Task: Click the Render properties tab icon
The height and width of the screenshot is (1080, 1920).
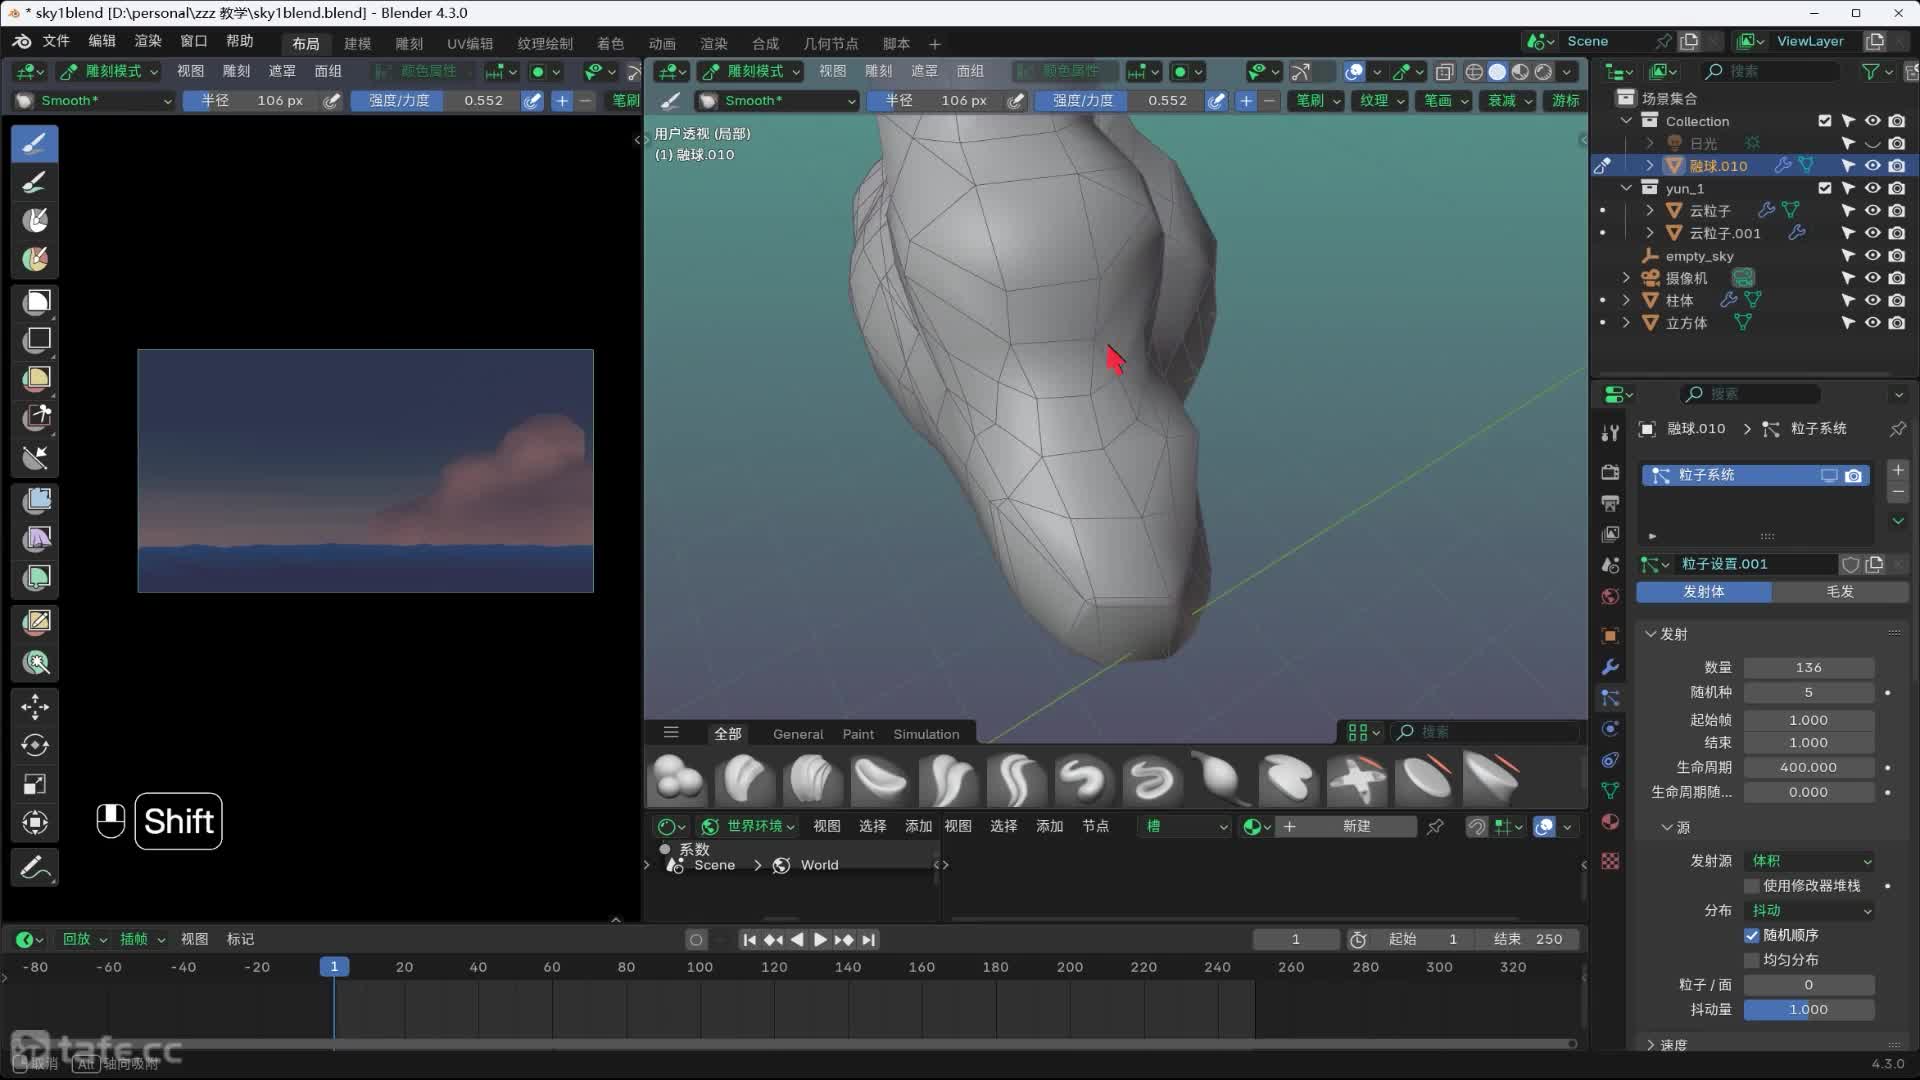Action: pyautogui.click(x=1610, y=472)
